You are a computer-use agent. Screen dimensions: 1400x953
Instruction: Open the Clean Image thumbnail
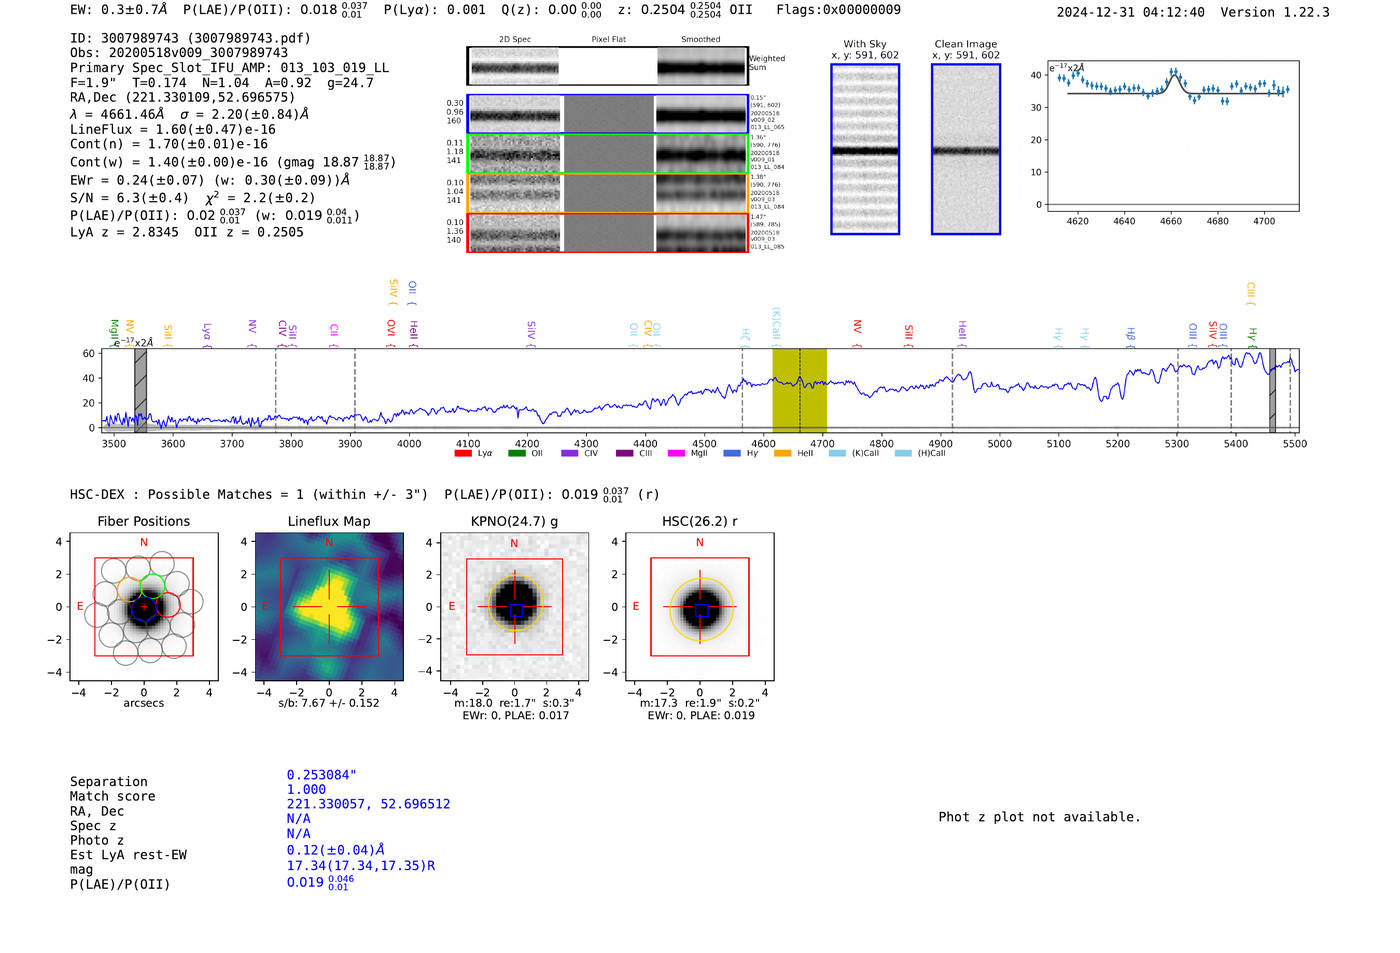(965, 149)
